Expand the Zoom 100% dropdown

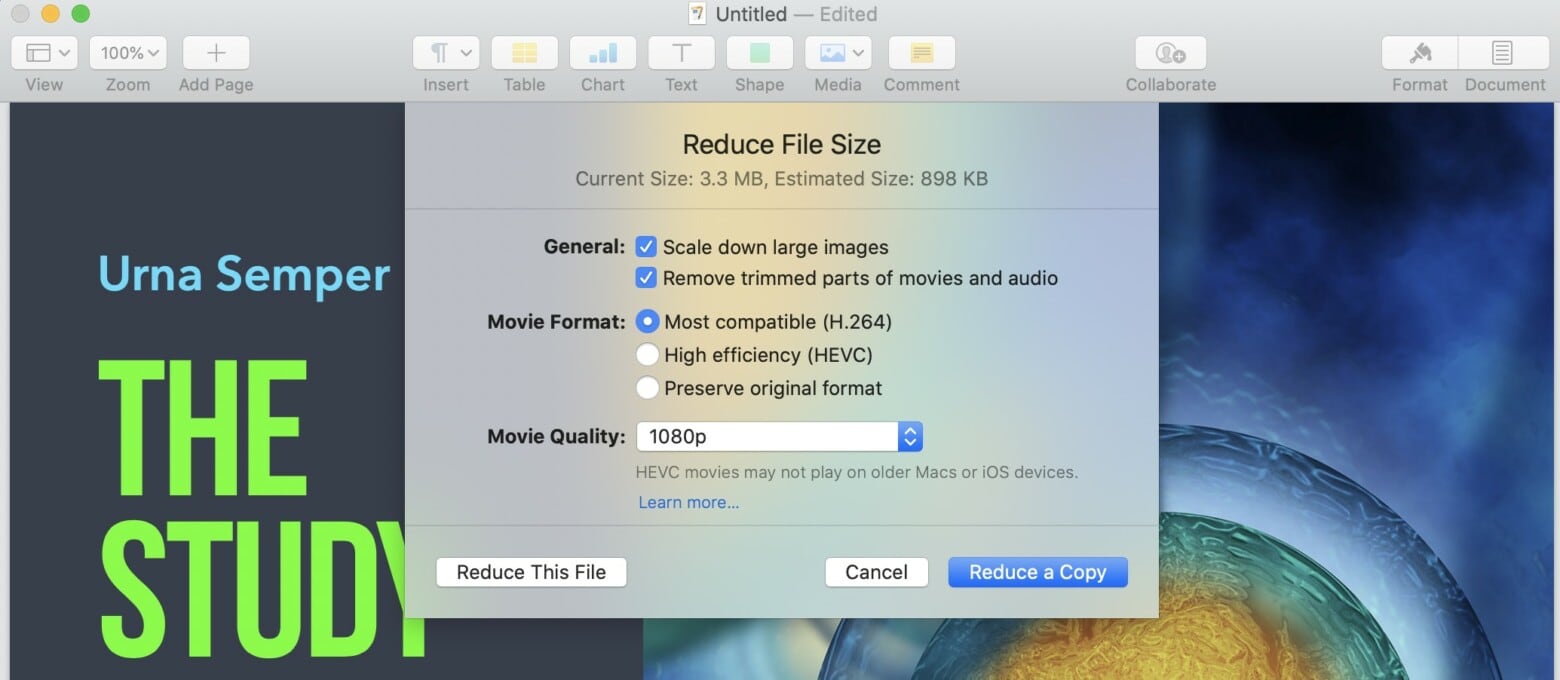(128, 53)
